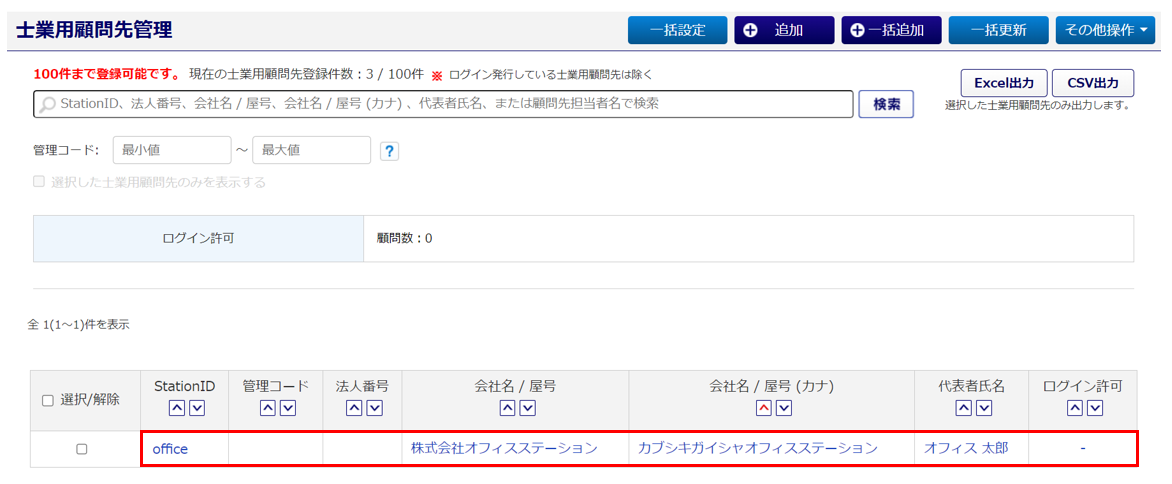Sort 法人番号 column descending
This screenshot has height=484, width=1172.
point(374,408)
